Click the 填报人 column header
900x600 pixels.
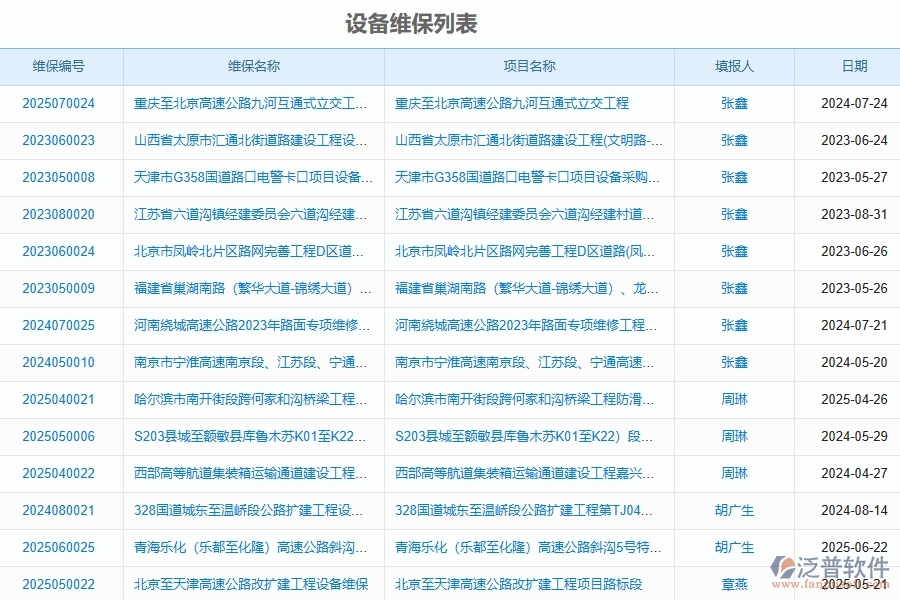[735, 67]
